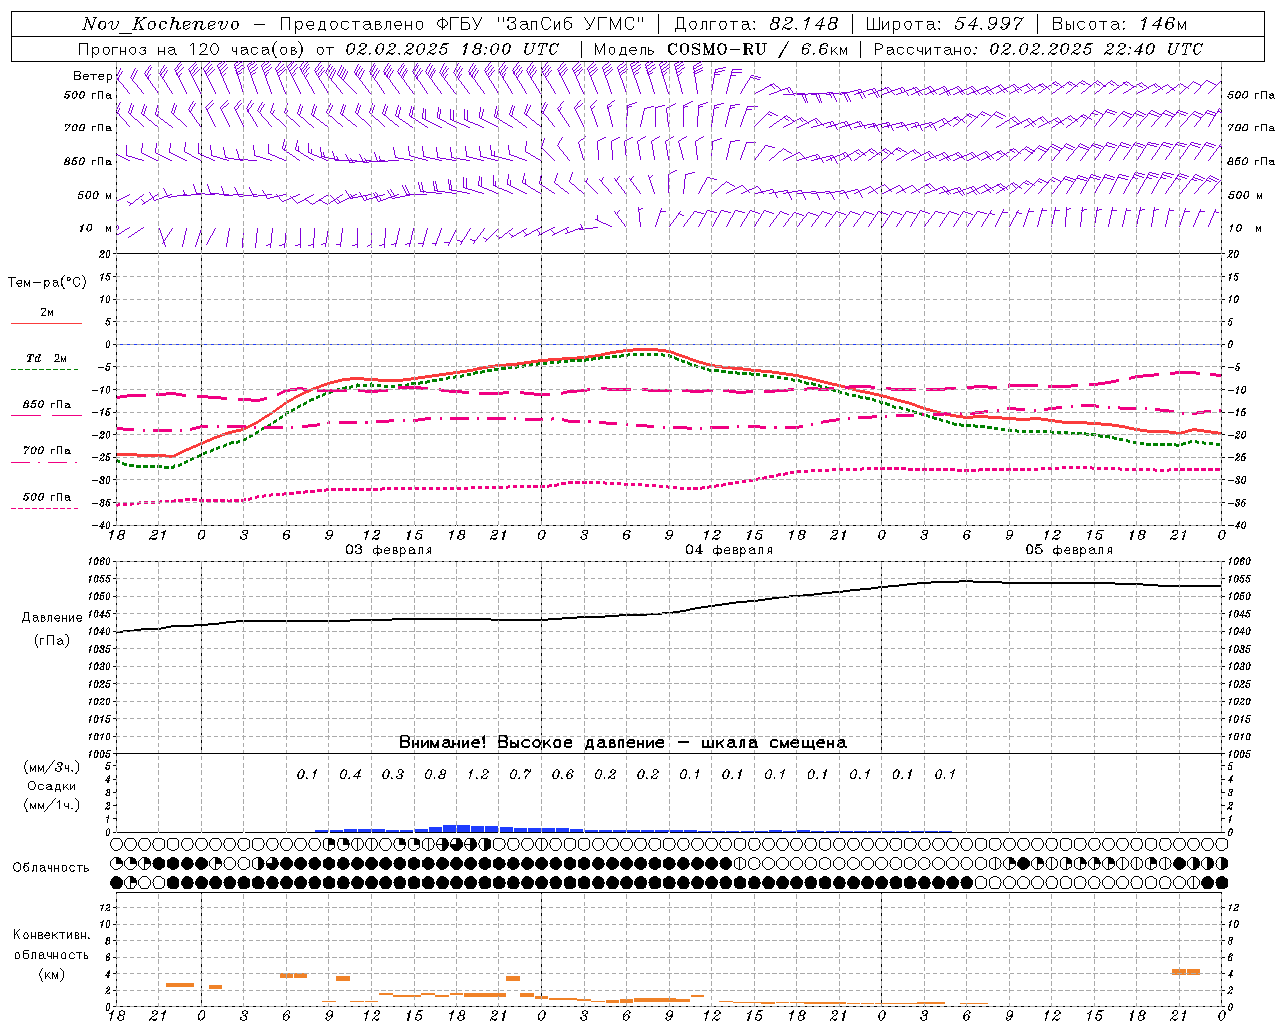Click the '850 гПа' temperature legend entry
This screenshot has width=1280, height=1024.
pos(46,405)
